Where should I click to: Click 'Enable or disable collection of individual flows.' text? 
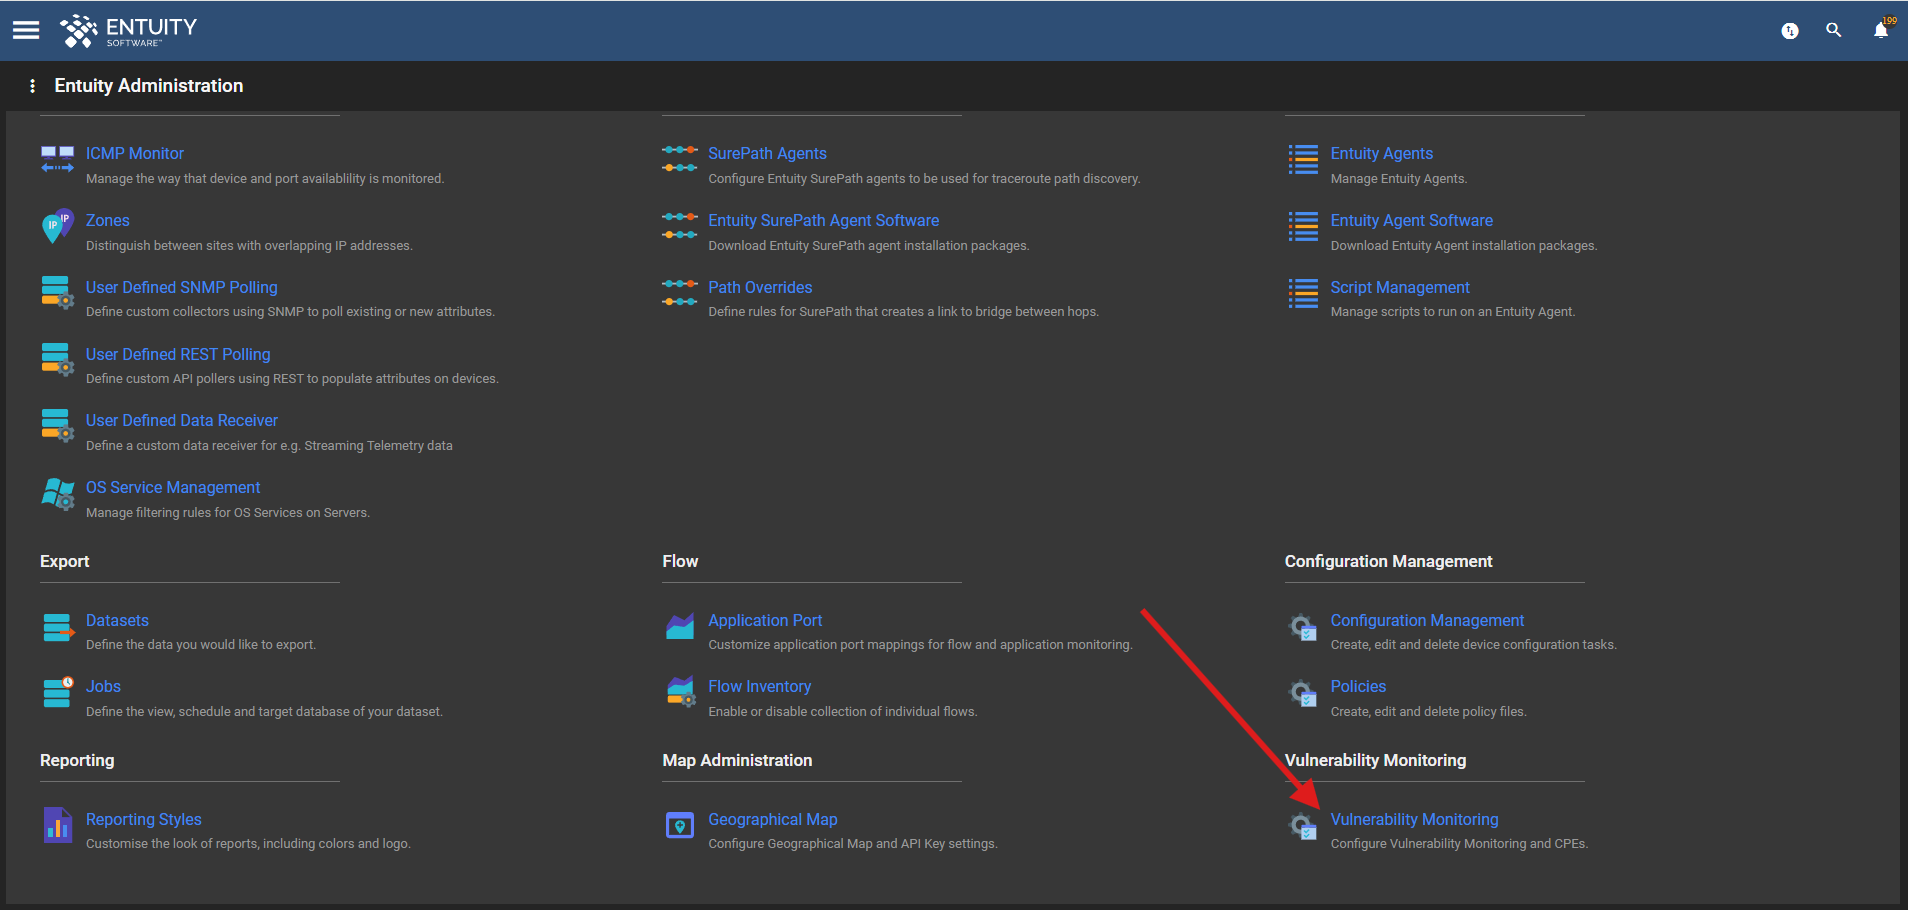(x=843, y=712)
